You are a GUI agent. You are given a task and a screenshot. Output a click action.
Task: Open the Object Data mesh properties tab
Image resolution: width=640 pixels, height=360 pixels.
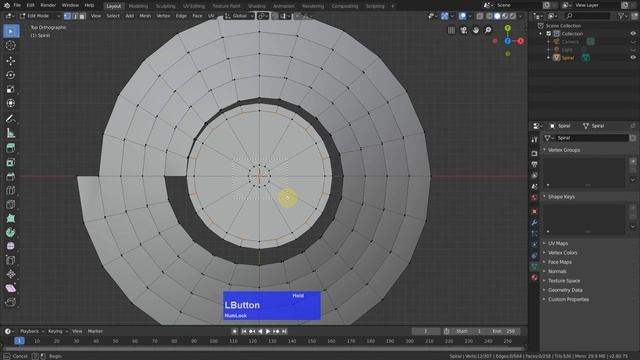click(x=534, y=267)
